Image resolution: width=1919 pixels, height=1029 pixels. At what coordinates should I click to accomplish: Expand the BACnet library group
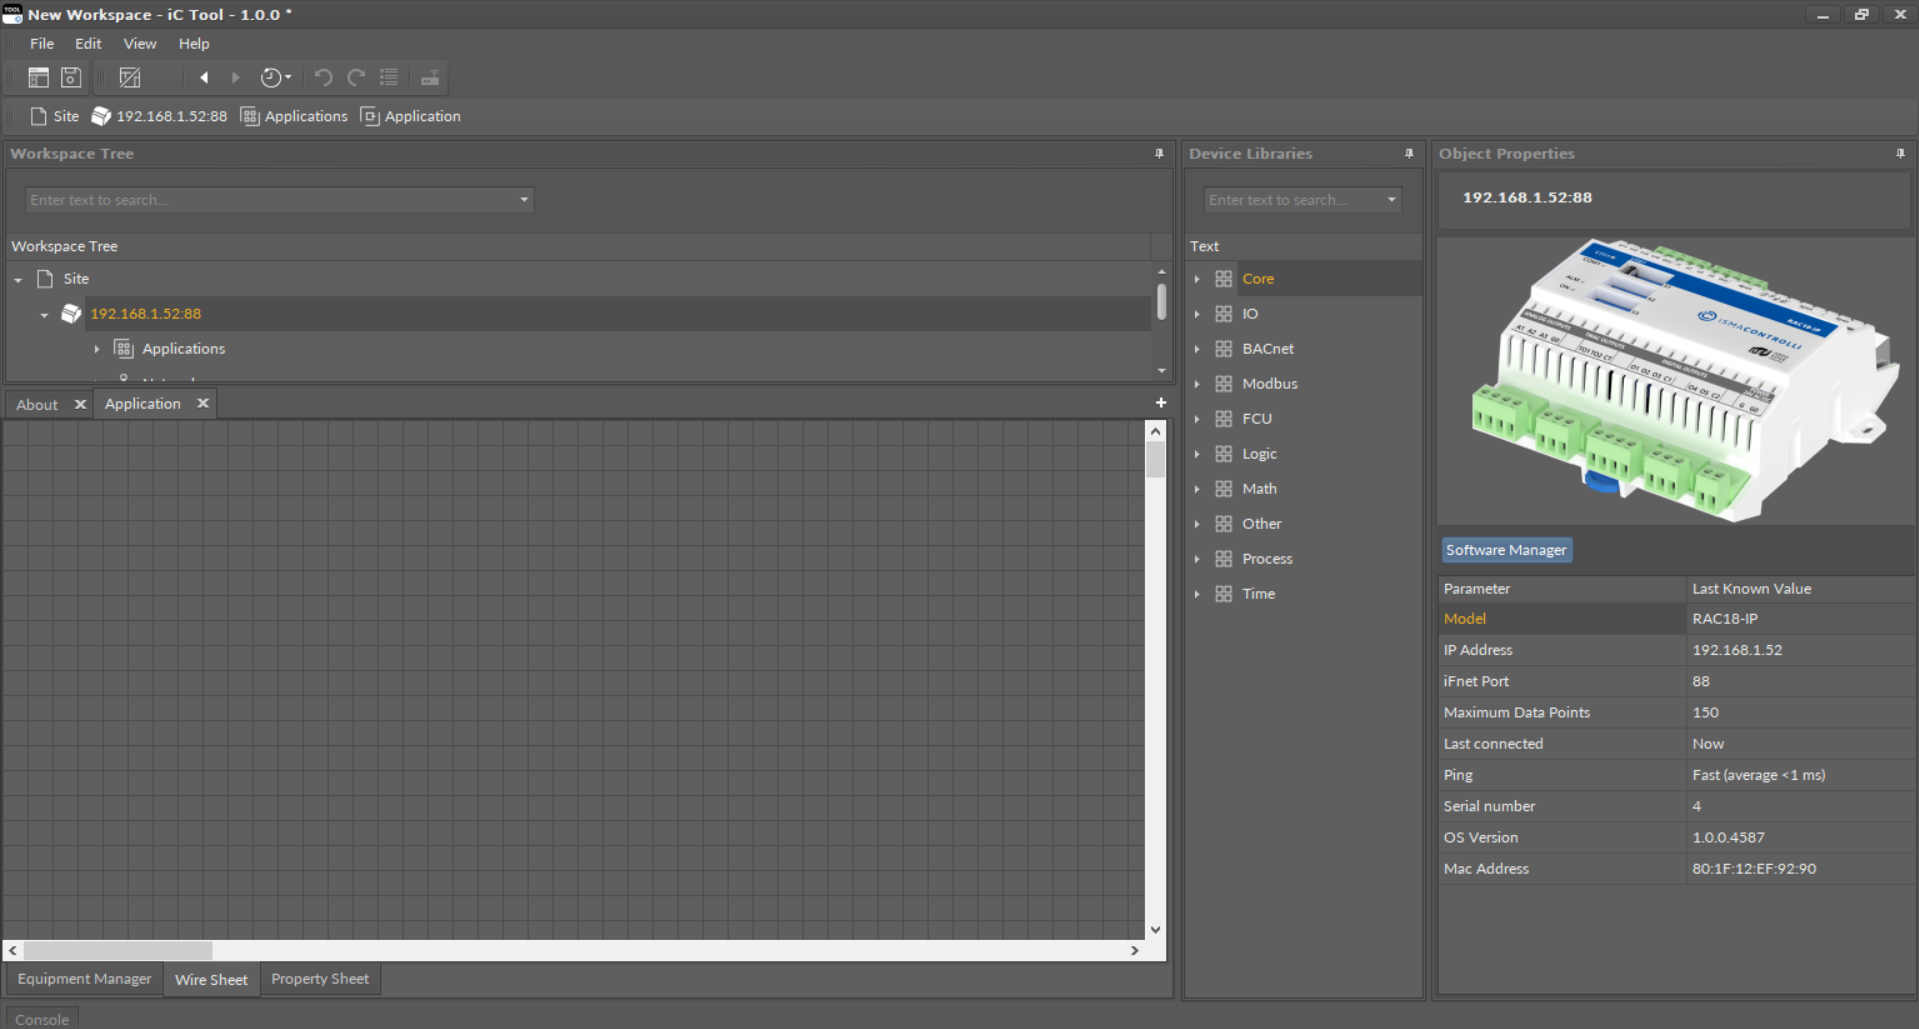click(x=1197, y=349)
